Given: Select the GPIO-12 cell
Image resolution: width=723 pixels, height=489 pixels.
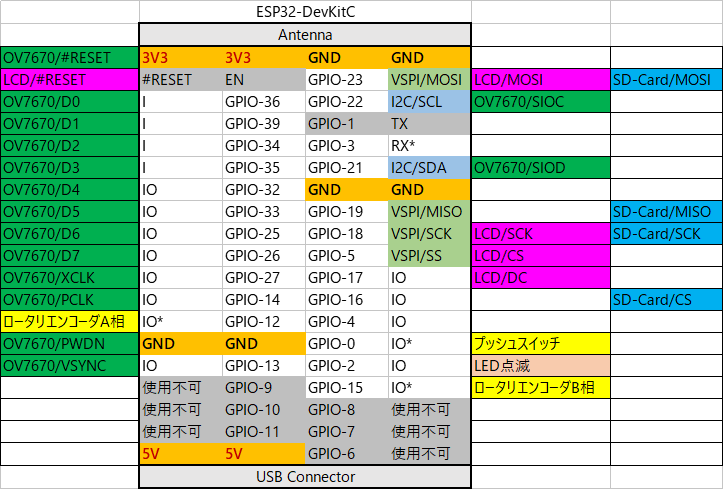Looking at the screenshot, I should click(x=264, y=322).
